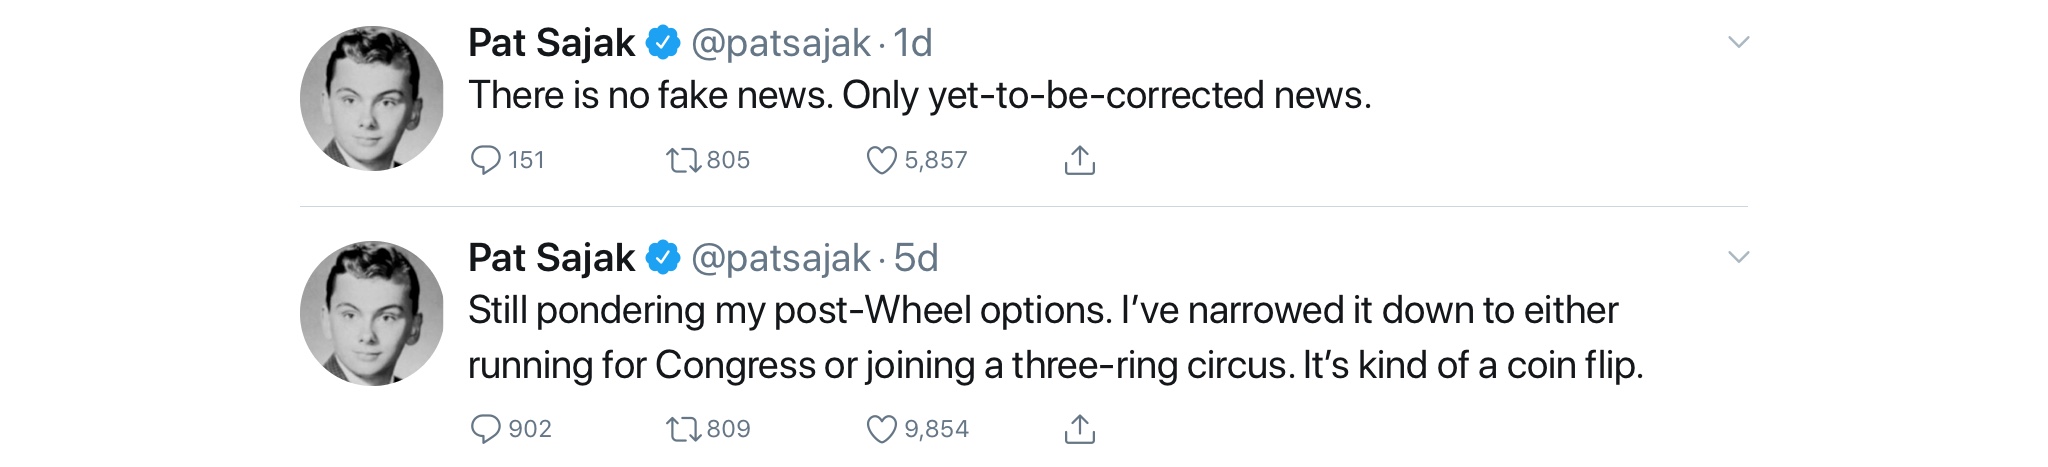The height and width of the screenshot is (467, 2048).
Task: Open the dropdown chevron on the 1d tweet
Action: coord(1738,42)
